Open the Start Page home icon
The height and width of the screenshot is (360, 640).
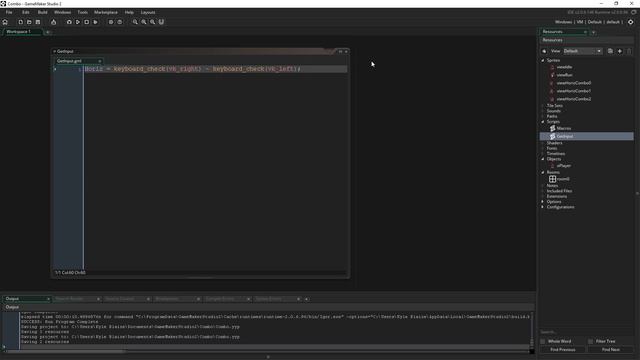click(5, 22)
